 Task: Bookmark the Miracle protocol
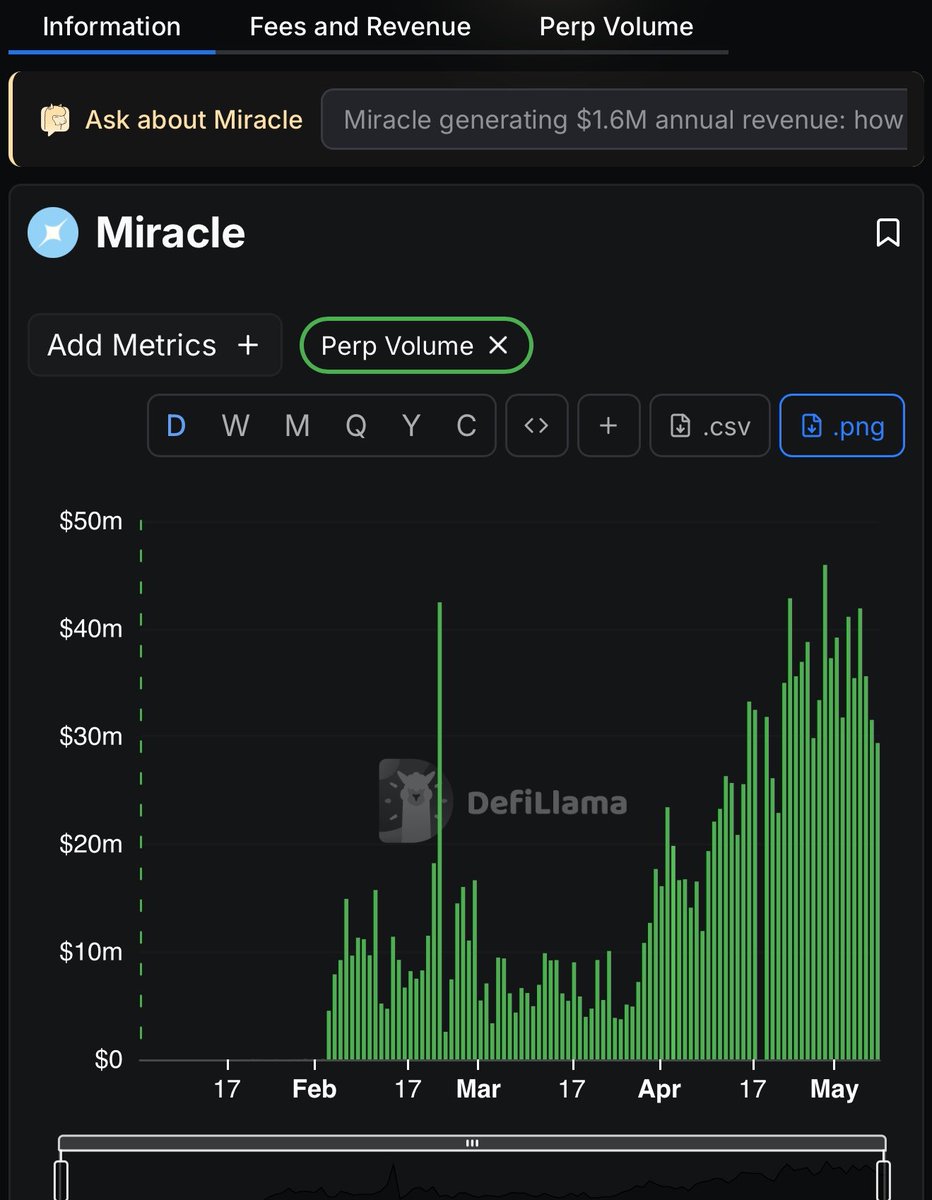coord(888,233)
